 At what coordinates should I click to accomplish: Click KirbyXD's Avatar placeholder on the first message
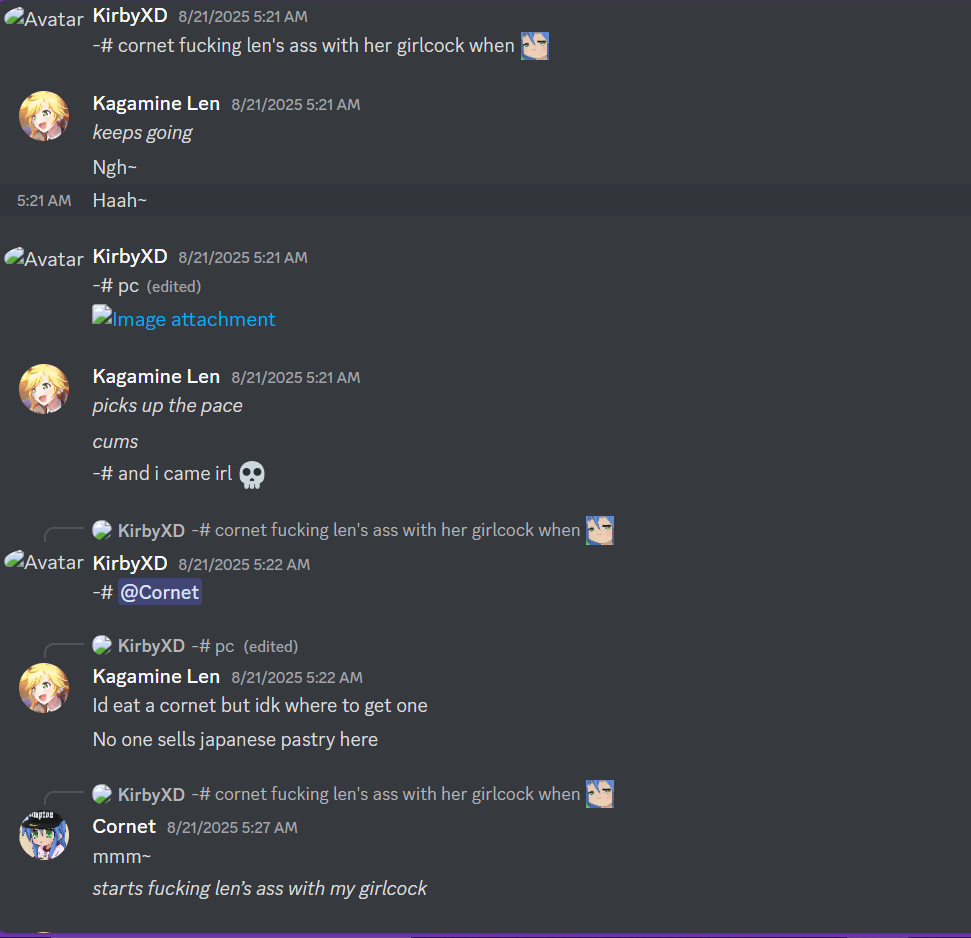pyautogui.click(x=43, y=18)
